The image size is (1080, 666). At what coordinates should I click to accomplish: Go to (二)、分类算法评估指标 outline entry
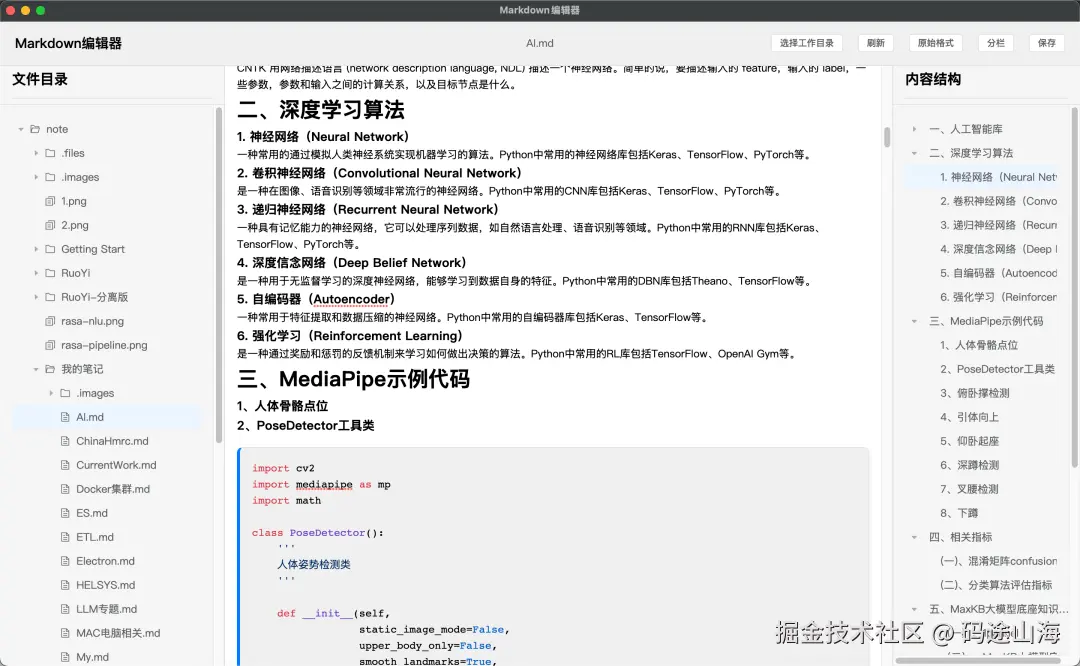(x=996, y=585)
